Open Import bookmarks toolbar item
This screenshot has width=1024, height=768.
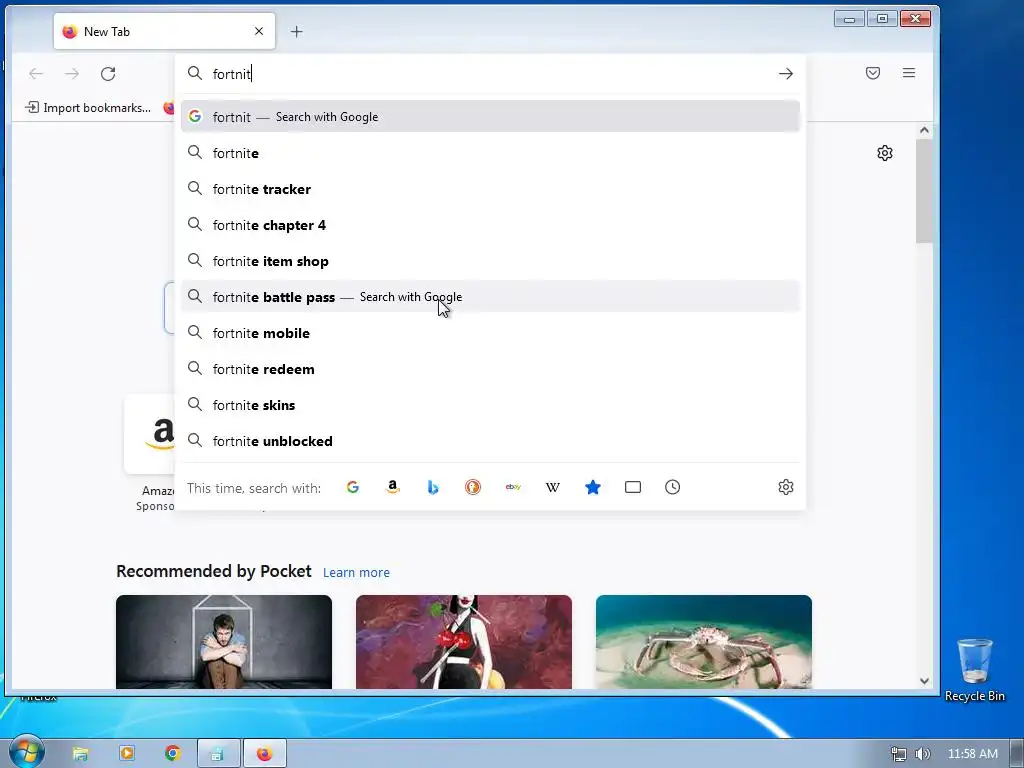(x=88, y=108)
